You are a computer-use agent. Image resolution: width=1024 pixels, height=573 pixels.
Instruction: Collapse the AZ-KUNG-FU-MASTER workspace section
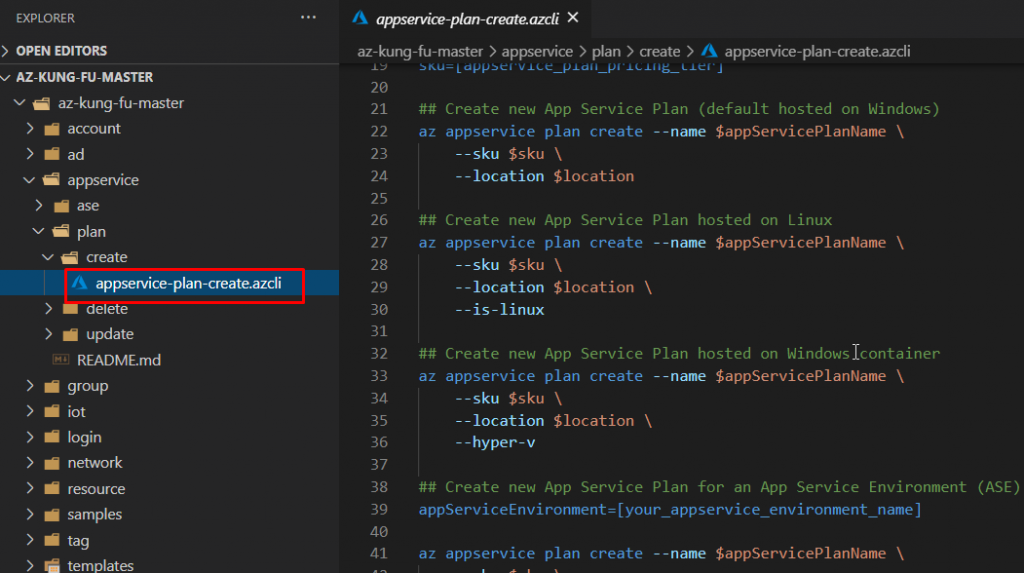8,77
